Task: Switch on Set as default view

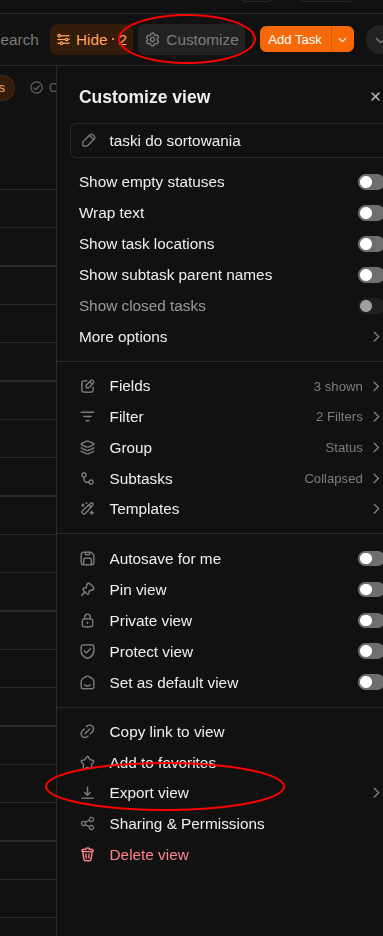Action: click(370, 682)
